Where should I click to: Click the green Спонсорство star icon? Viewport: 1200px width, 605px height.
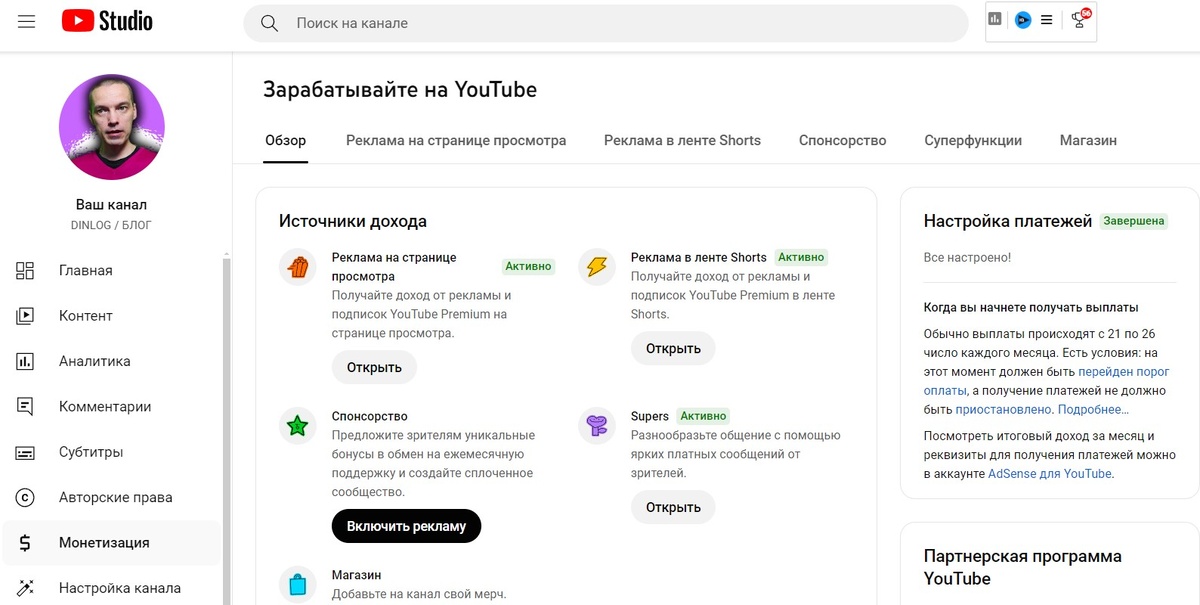point(297,426)
